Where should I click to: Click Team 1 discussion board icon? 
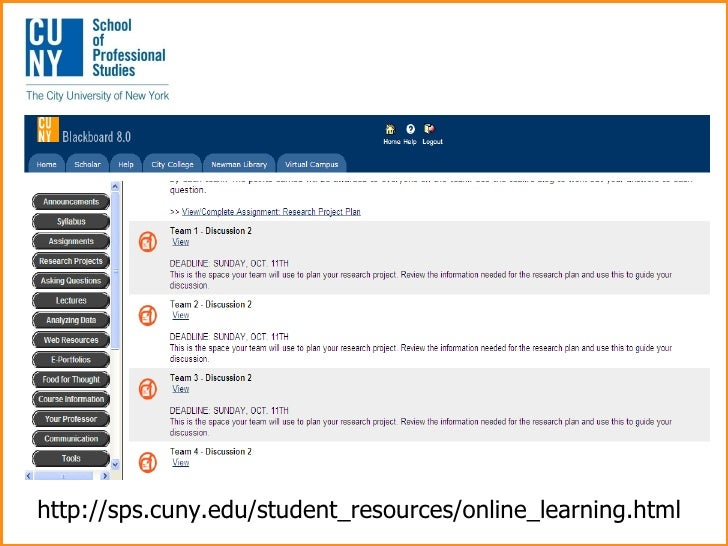coord(148,242)
